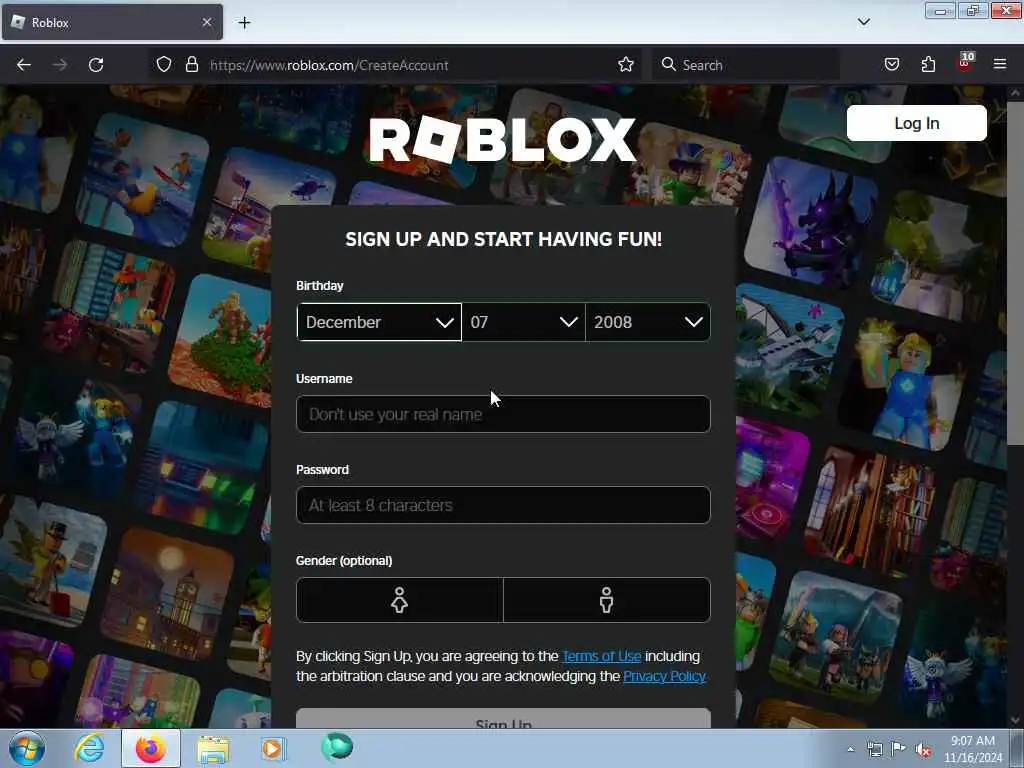This screenshot has width=1024, height=768.
Task: Open the media player taskbar icon
Action: tap(274, 748)
